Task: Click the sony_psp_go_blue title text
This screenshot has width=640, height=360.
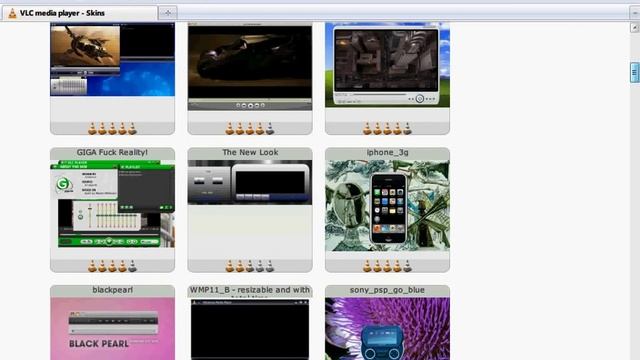Action: click(387, 290)
